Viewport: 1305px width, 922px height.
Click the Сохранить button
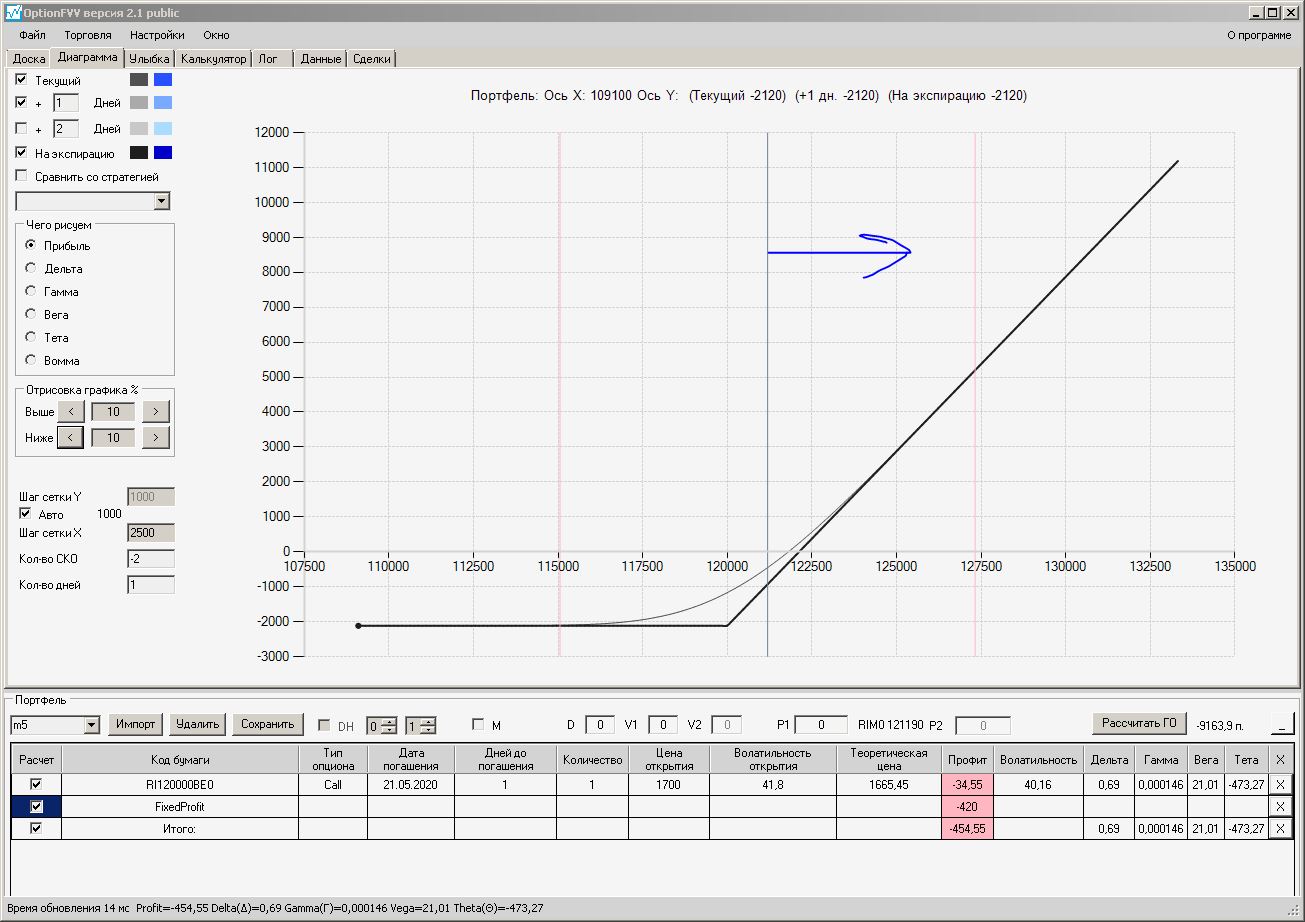coord(267,724)
